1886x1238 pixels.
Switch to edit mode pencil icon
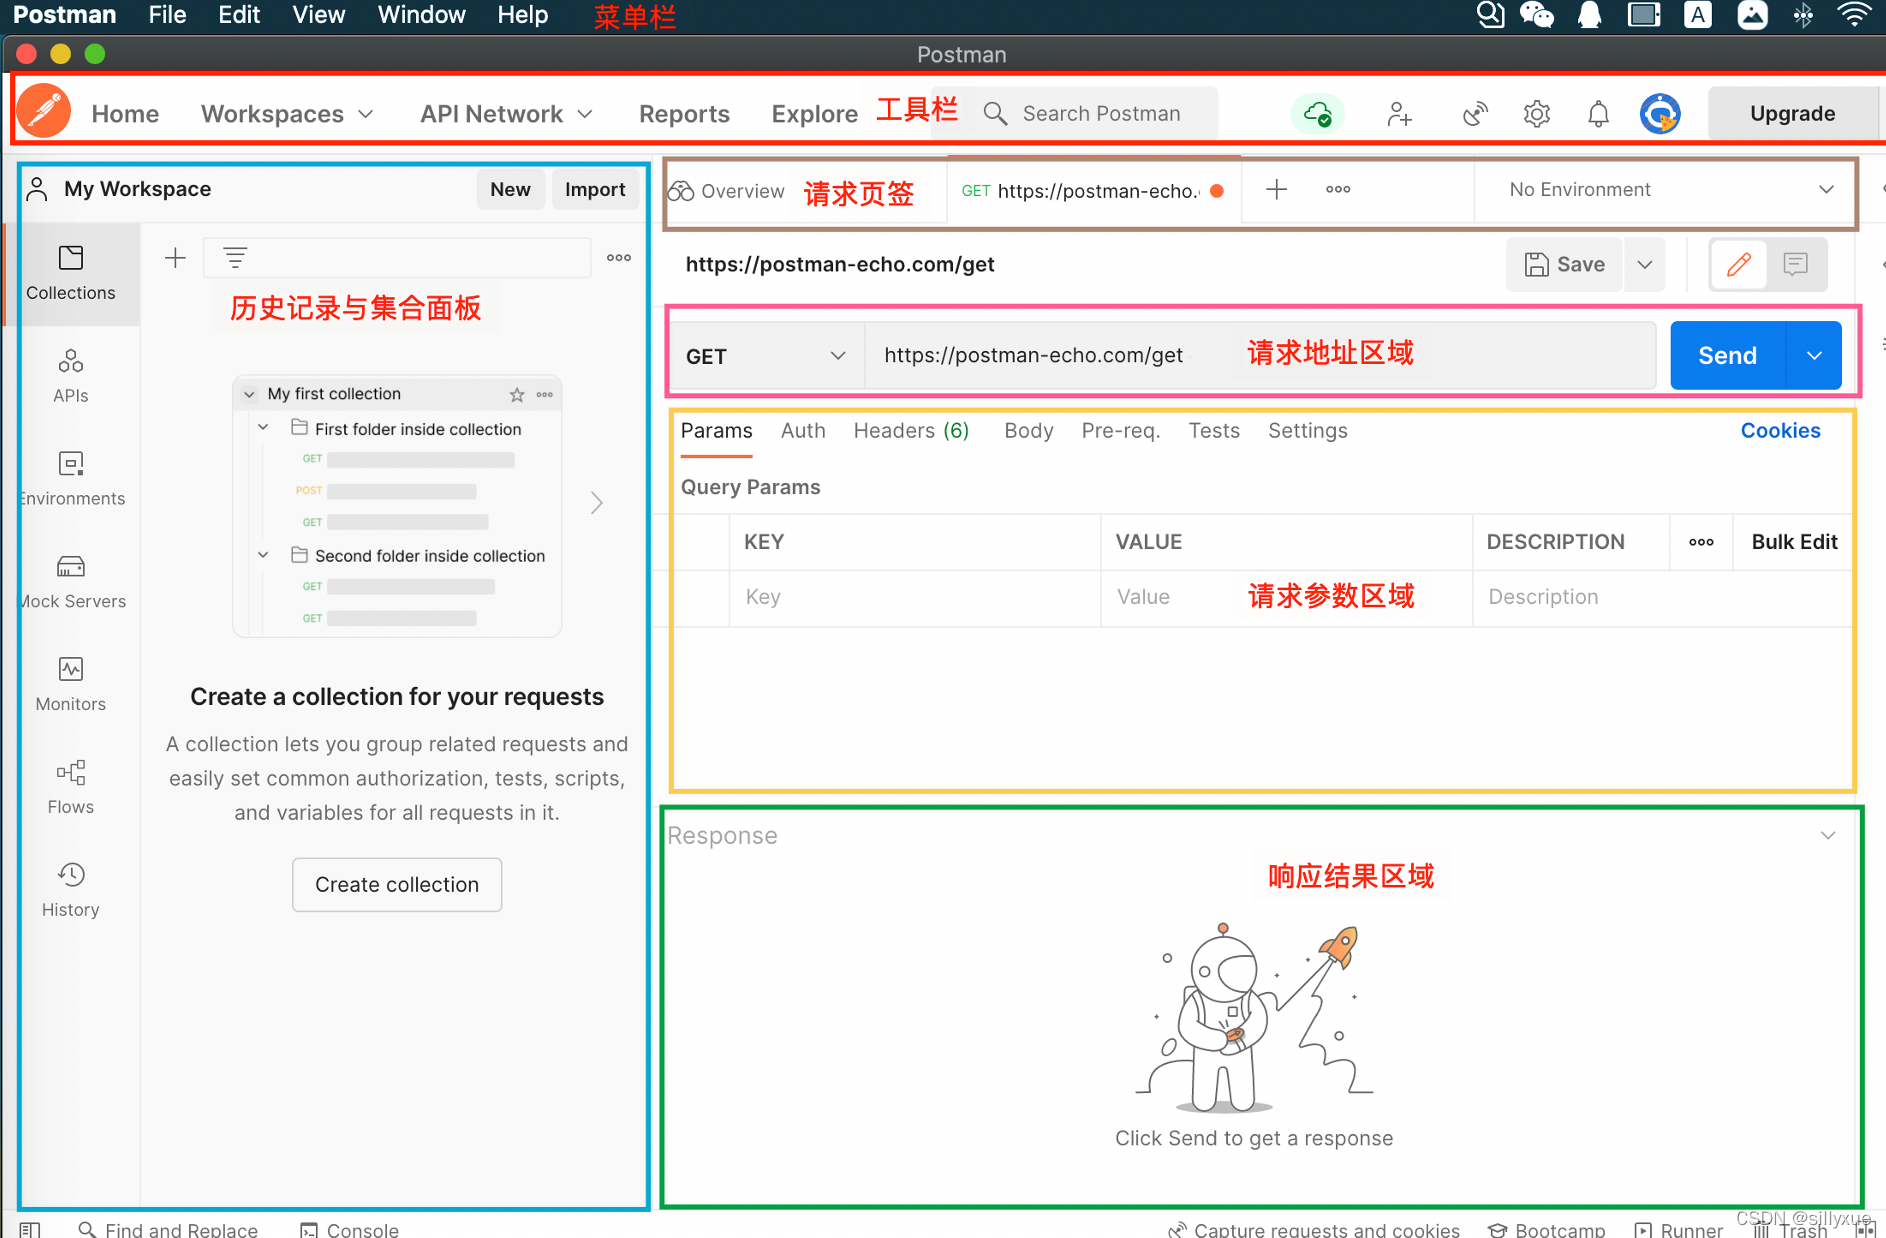click(1739, 264)
